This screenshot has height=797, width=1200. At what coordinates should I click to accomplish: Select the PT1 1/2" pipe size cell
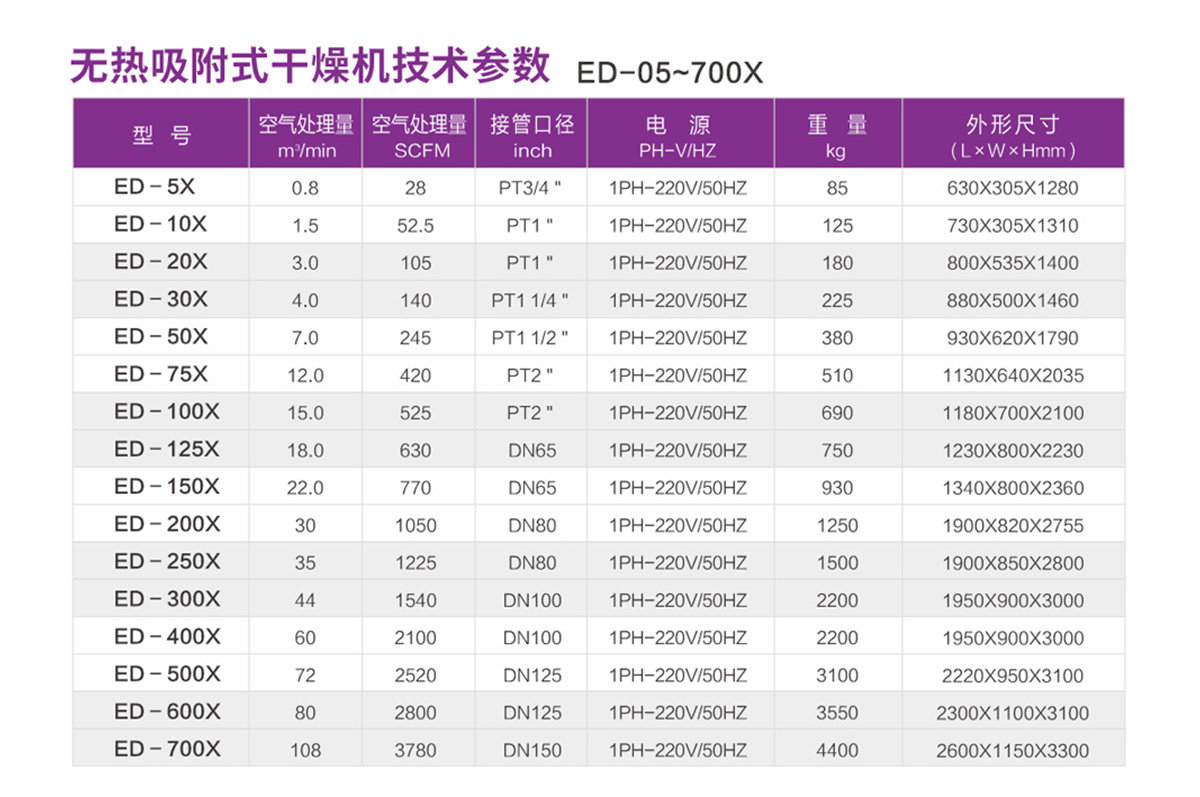tap(531, 338)
